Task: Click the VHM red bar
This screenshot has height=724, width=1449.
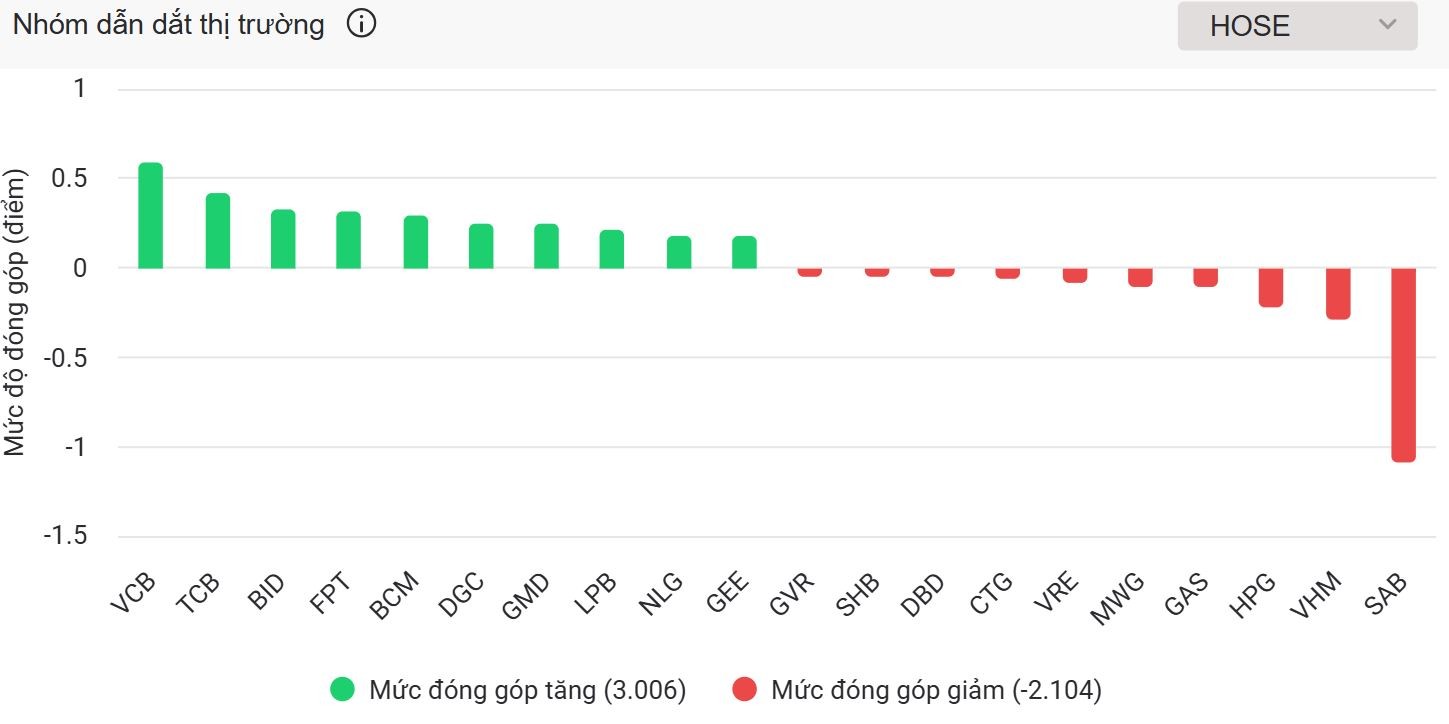Action: coord(1338,293)
